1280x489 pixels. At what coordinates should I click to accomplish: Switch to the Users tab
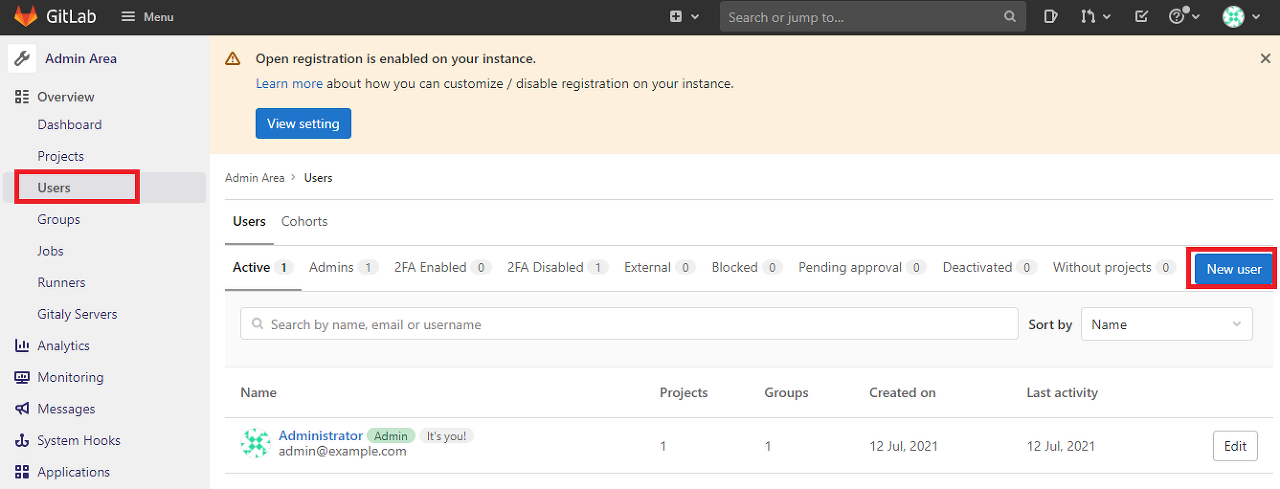[249, 222]
